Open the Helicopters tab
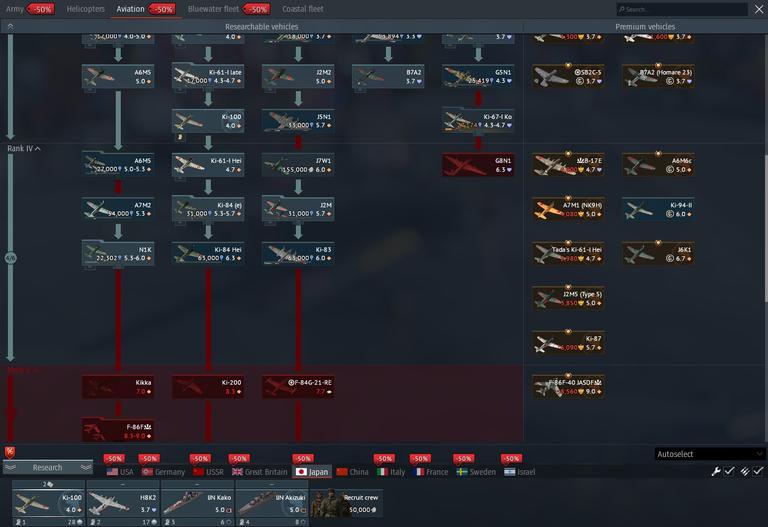The height and width of the screenshot is (527, 768). 86,9
